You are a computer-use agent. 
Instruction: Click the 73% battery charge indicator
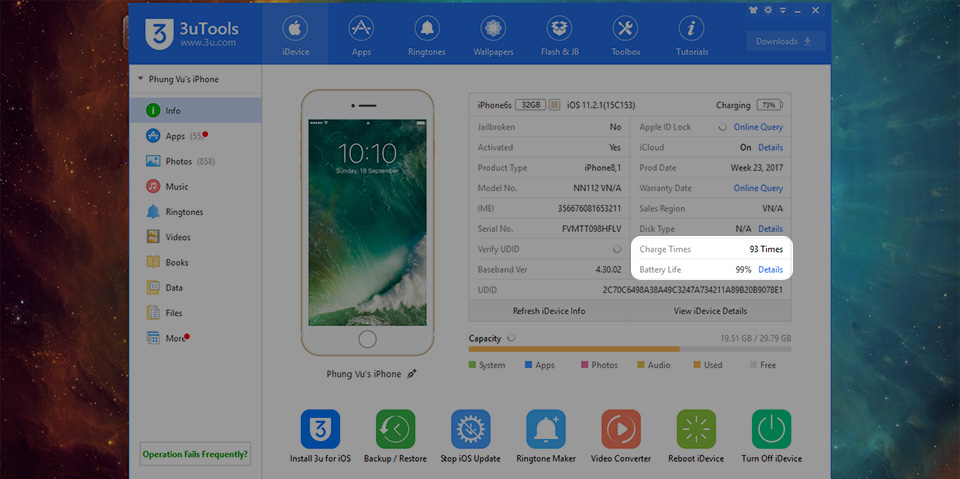click(x=770, y=105)
